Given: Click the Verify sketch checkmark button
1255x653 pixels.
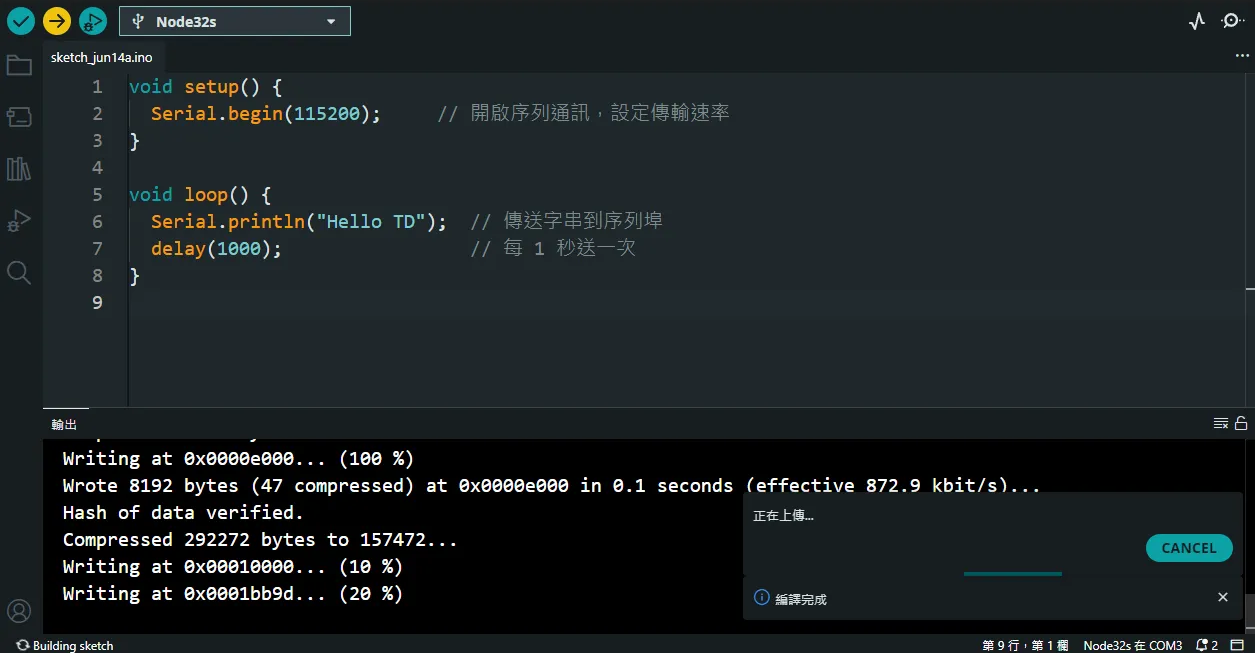Looking at the screenshot, I should coord(21,20).
